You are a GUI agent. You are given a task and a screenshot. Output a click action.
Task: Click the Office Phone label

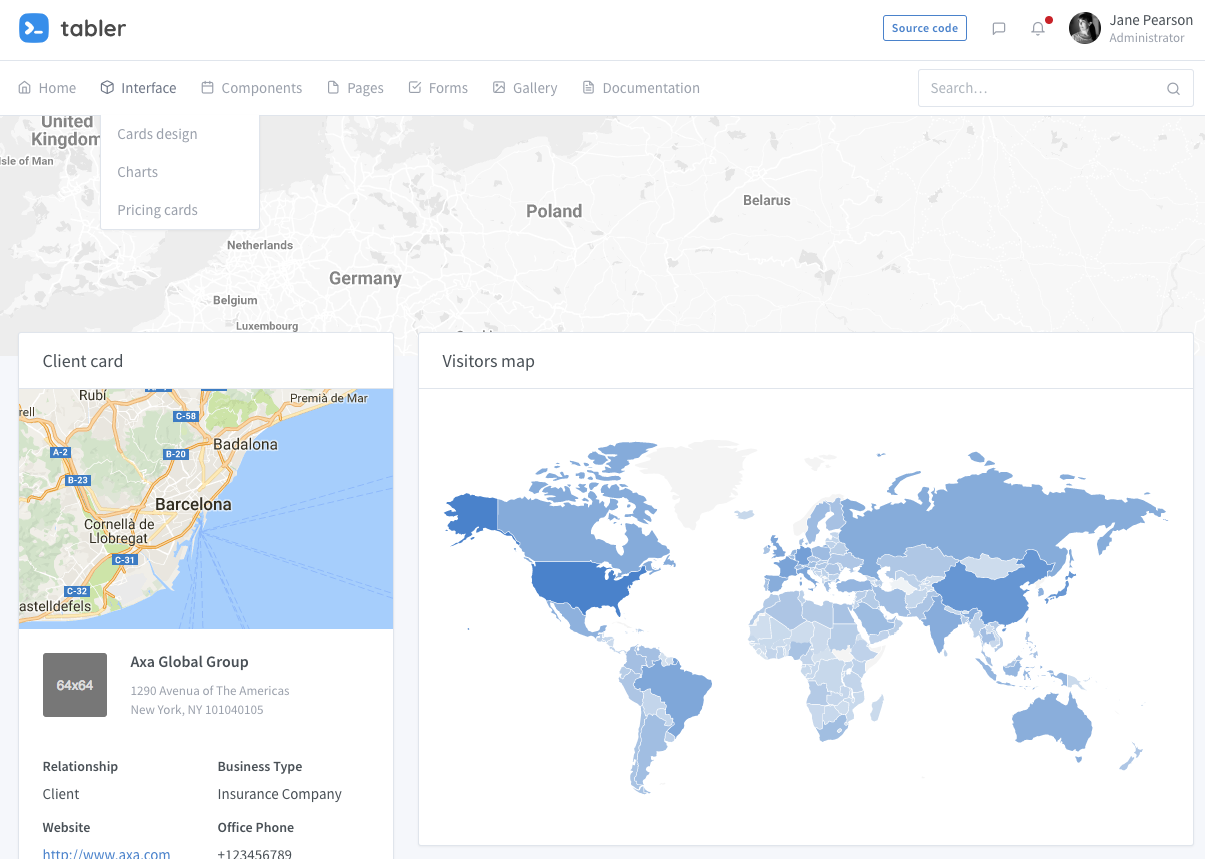(x=256, y=827)
